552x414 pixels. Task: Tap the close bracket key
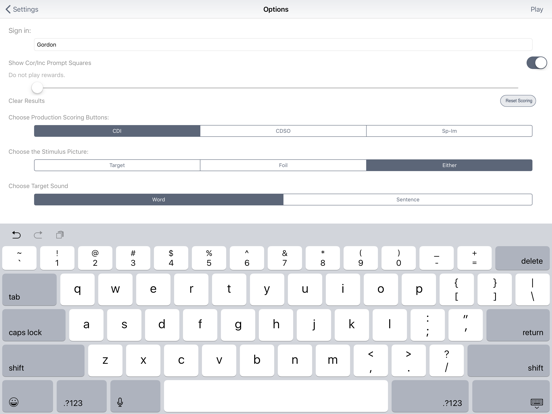(x=495, y=290)
